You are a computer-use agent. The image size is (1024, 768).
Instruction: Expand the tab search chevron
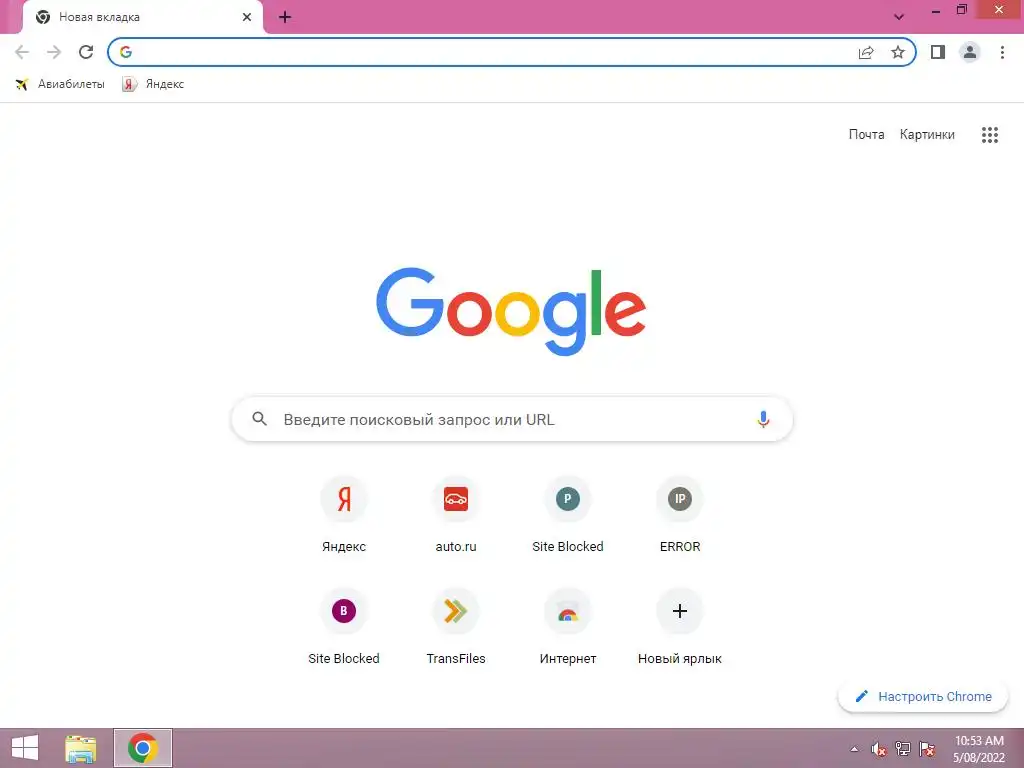tap(899, 17)
